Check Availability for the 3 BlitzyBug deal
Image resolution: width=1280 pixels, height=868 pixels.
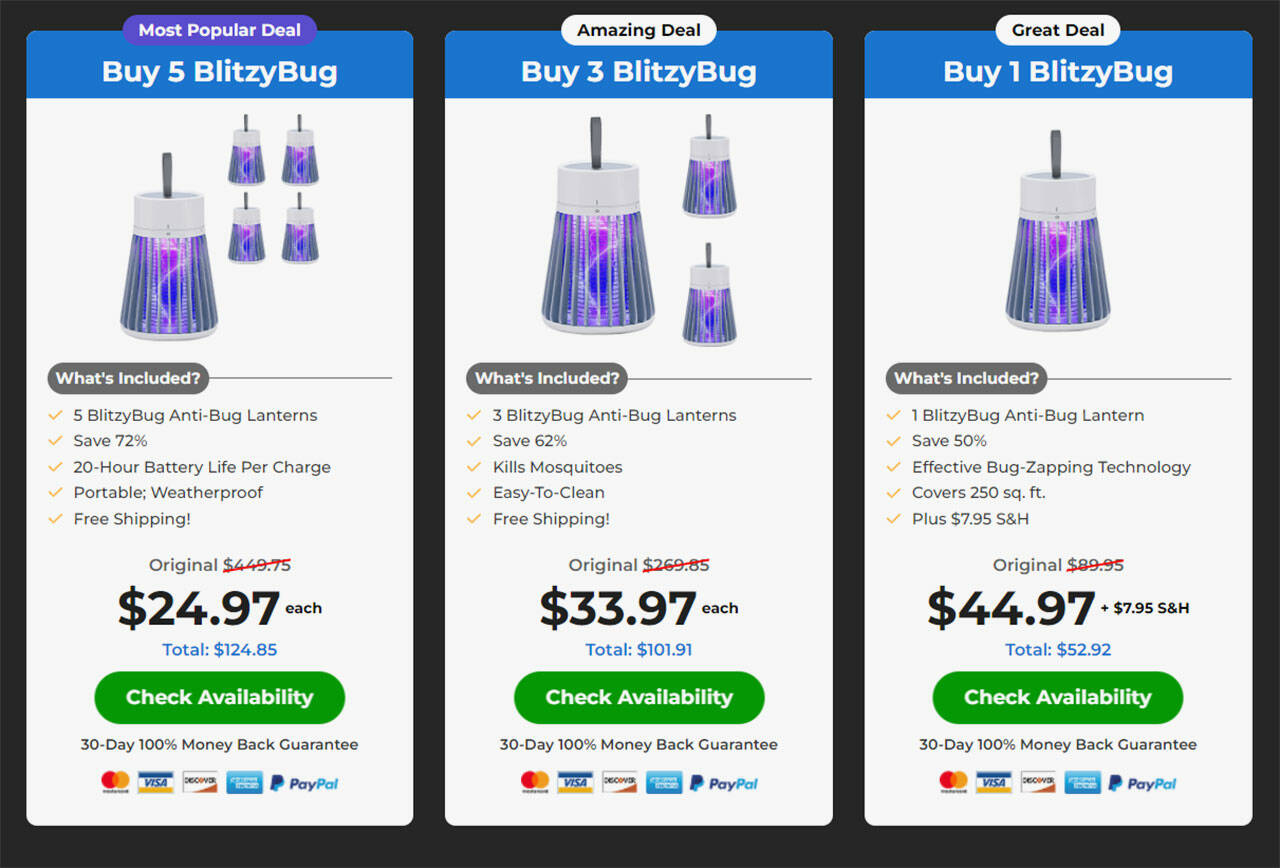(639, 697)
